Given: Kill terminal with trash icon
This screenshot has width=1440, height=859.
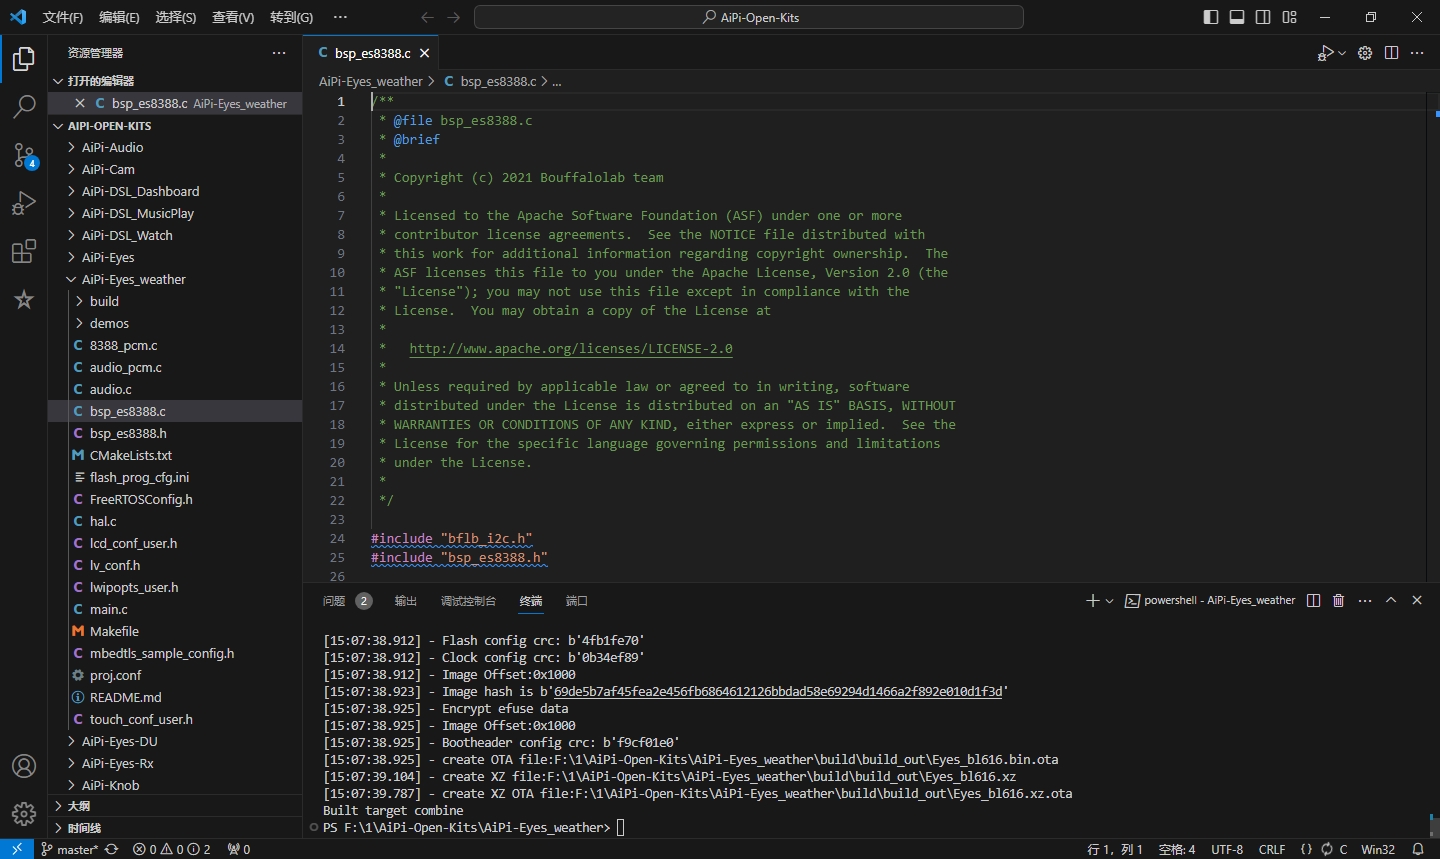Looking at the screenshot, I should tap(1338, 600).
